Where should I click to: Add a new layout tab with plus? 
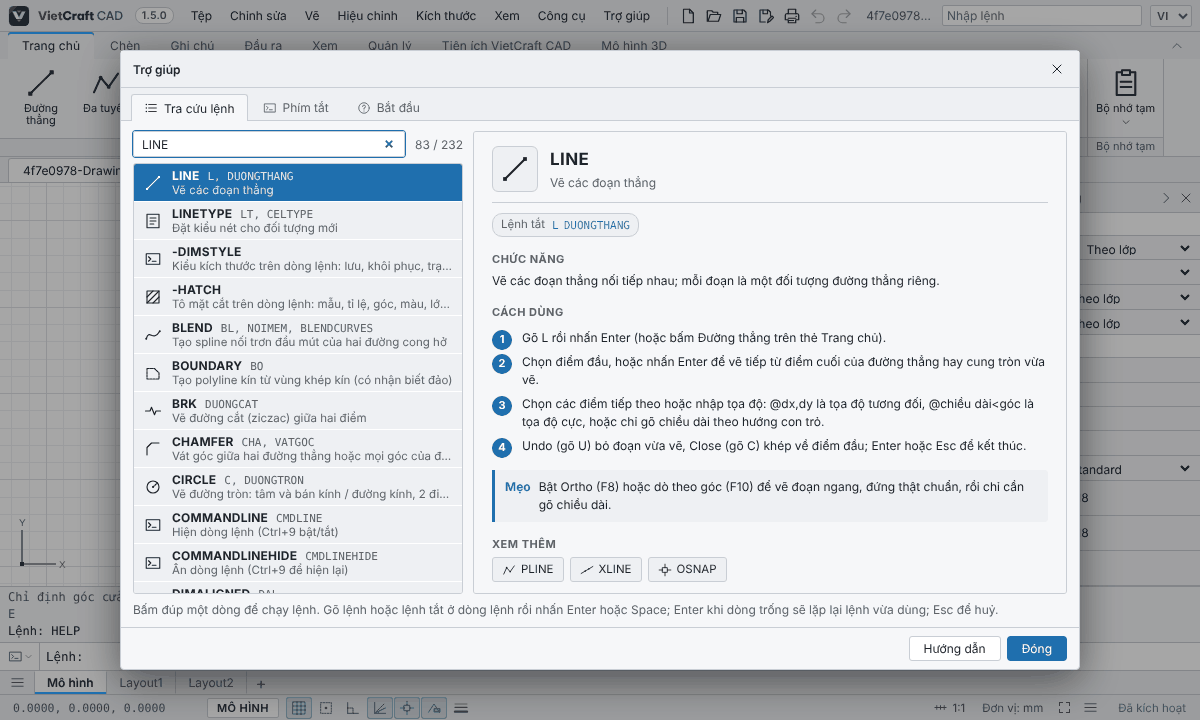(261, 683)
